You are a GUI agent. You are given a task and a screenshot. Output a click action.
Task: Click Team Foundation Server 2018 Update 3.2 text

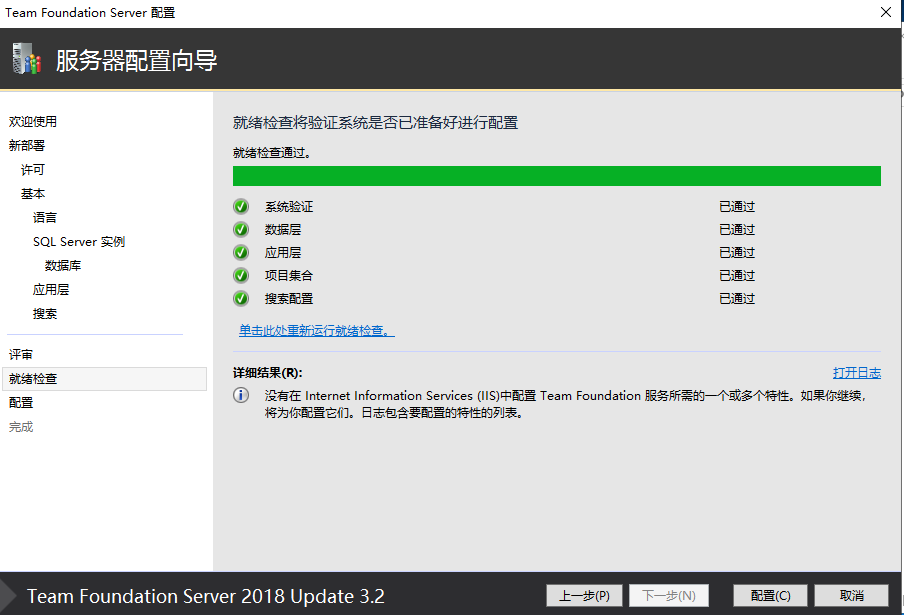[x=206, y=596]
